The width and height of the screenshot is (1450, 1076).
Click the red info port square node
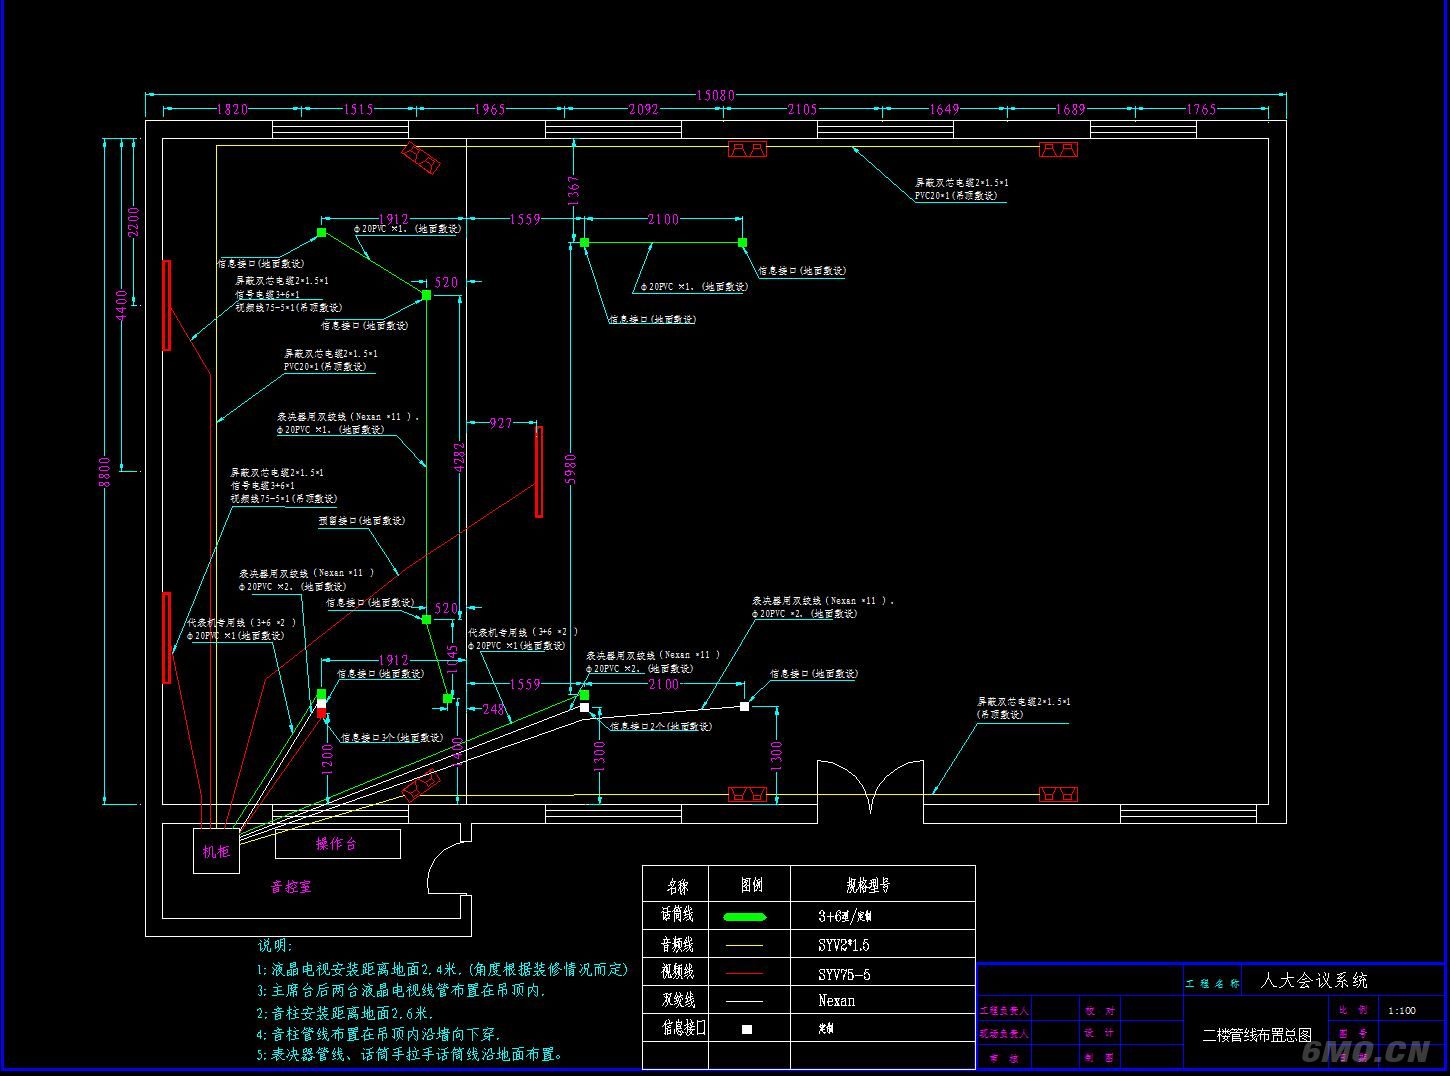pyautogui.click(x=321, y=713)
